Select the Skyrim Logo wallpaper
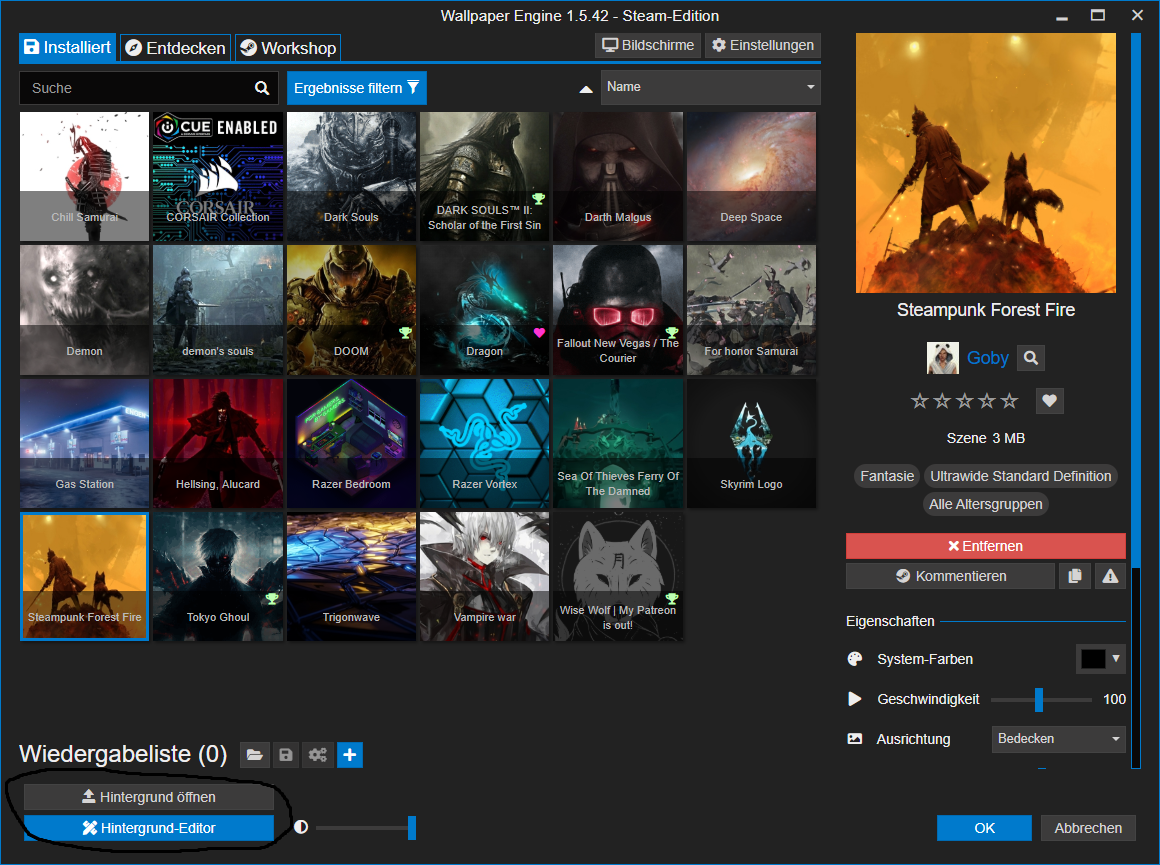1160x865 pixels. [751, 443]
